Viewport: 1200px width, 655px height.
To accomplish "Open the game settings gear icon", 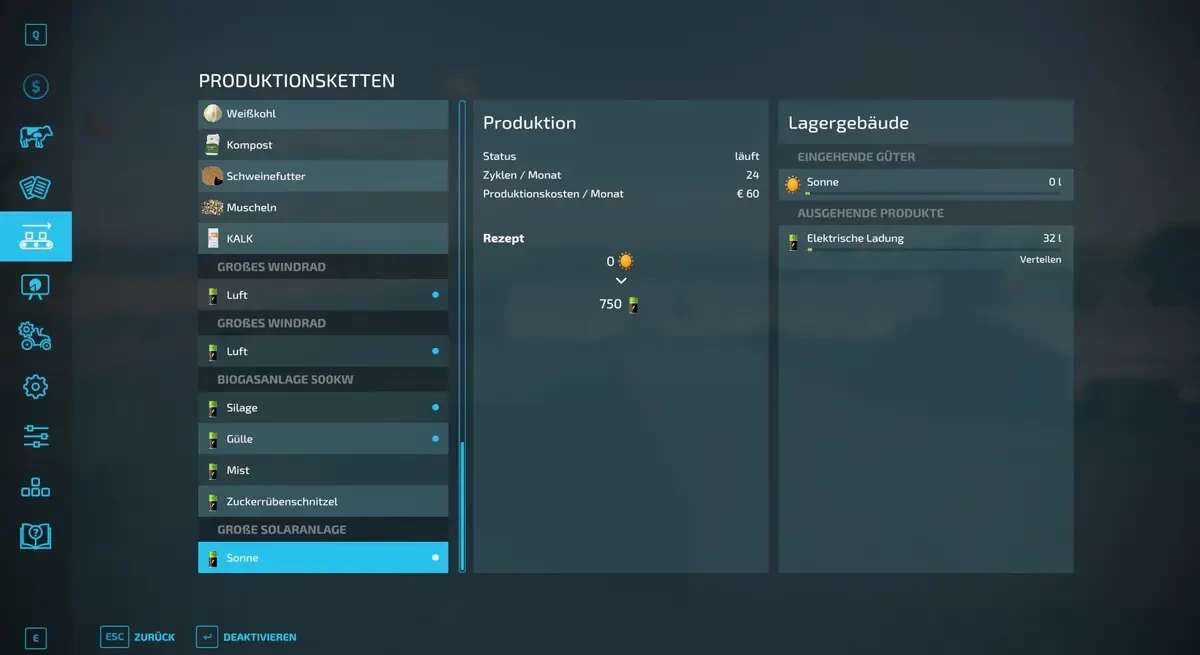I will click(36, 386).
